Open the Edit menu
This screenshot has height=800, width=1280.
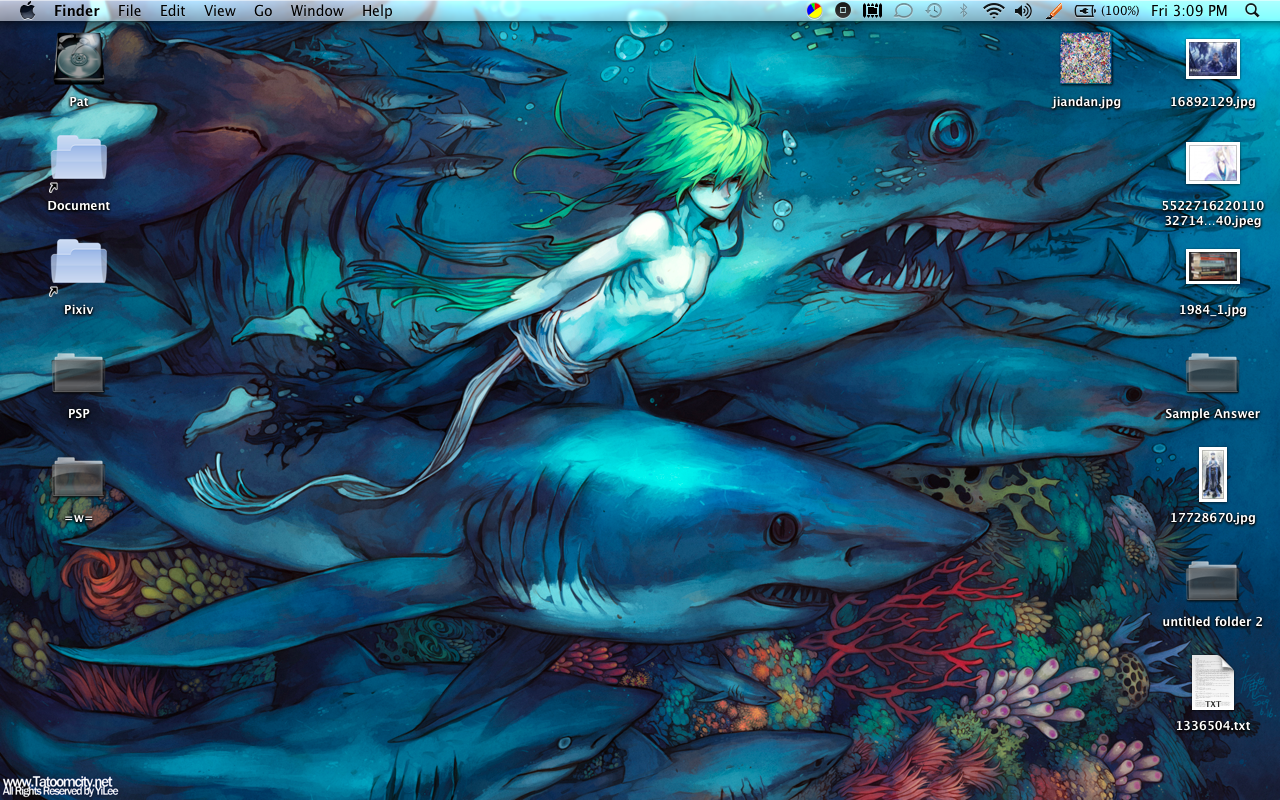pyautogui.click(x=173, y=11)
